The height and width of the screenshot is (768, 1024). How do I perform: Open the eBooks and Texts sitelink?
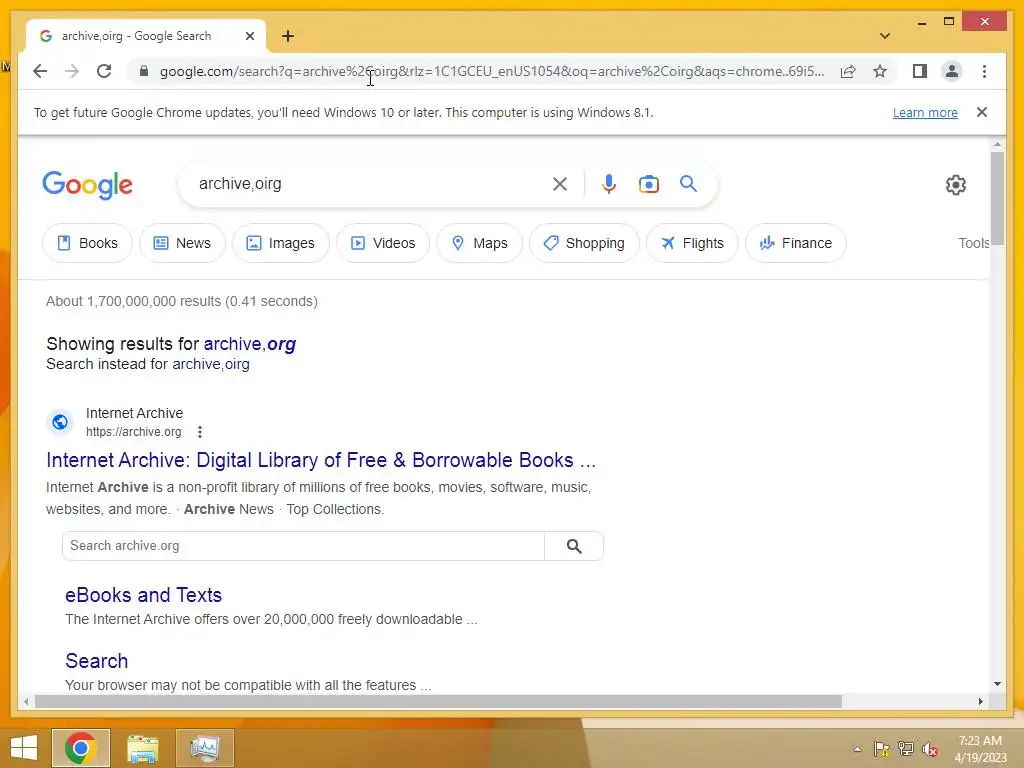(x=144, y=595)
